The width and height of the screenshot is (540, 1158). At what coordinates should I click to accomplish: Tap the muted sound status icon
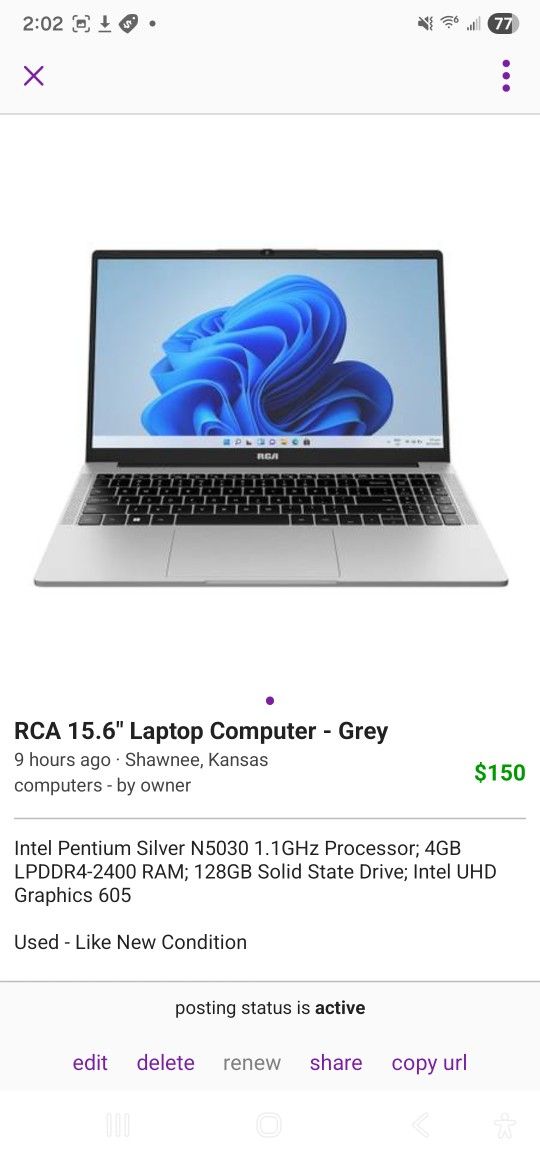[425, 24]
